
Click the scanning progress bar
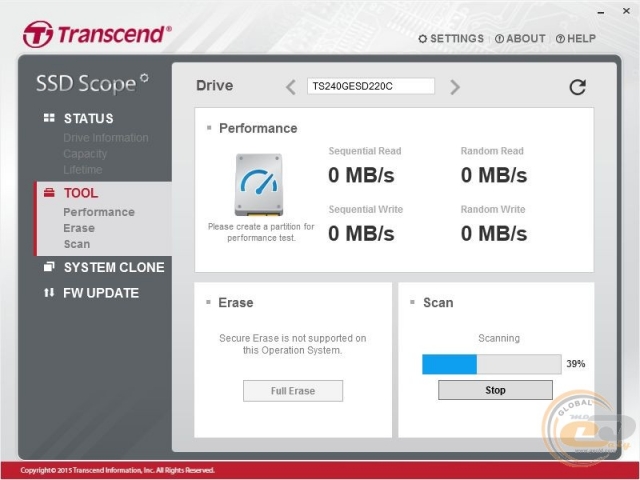491,364
